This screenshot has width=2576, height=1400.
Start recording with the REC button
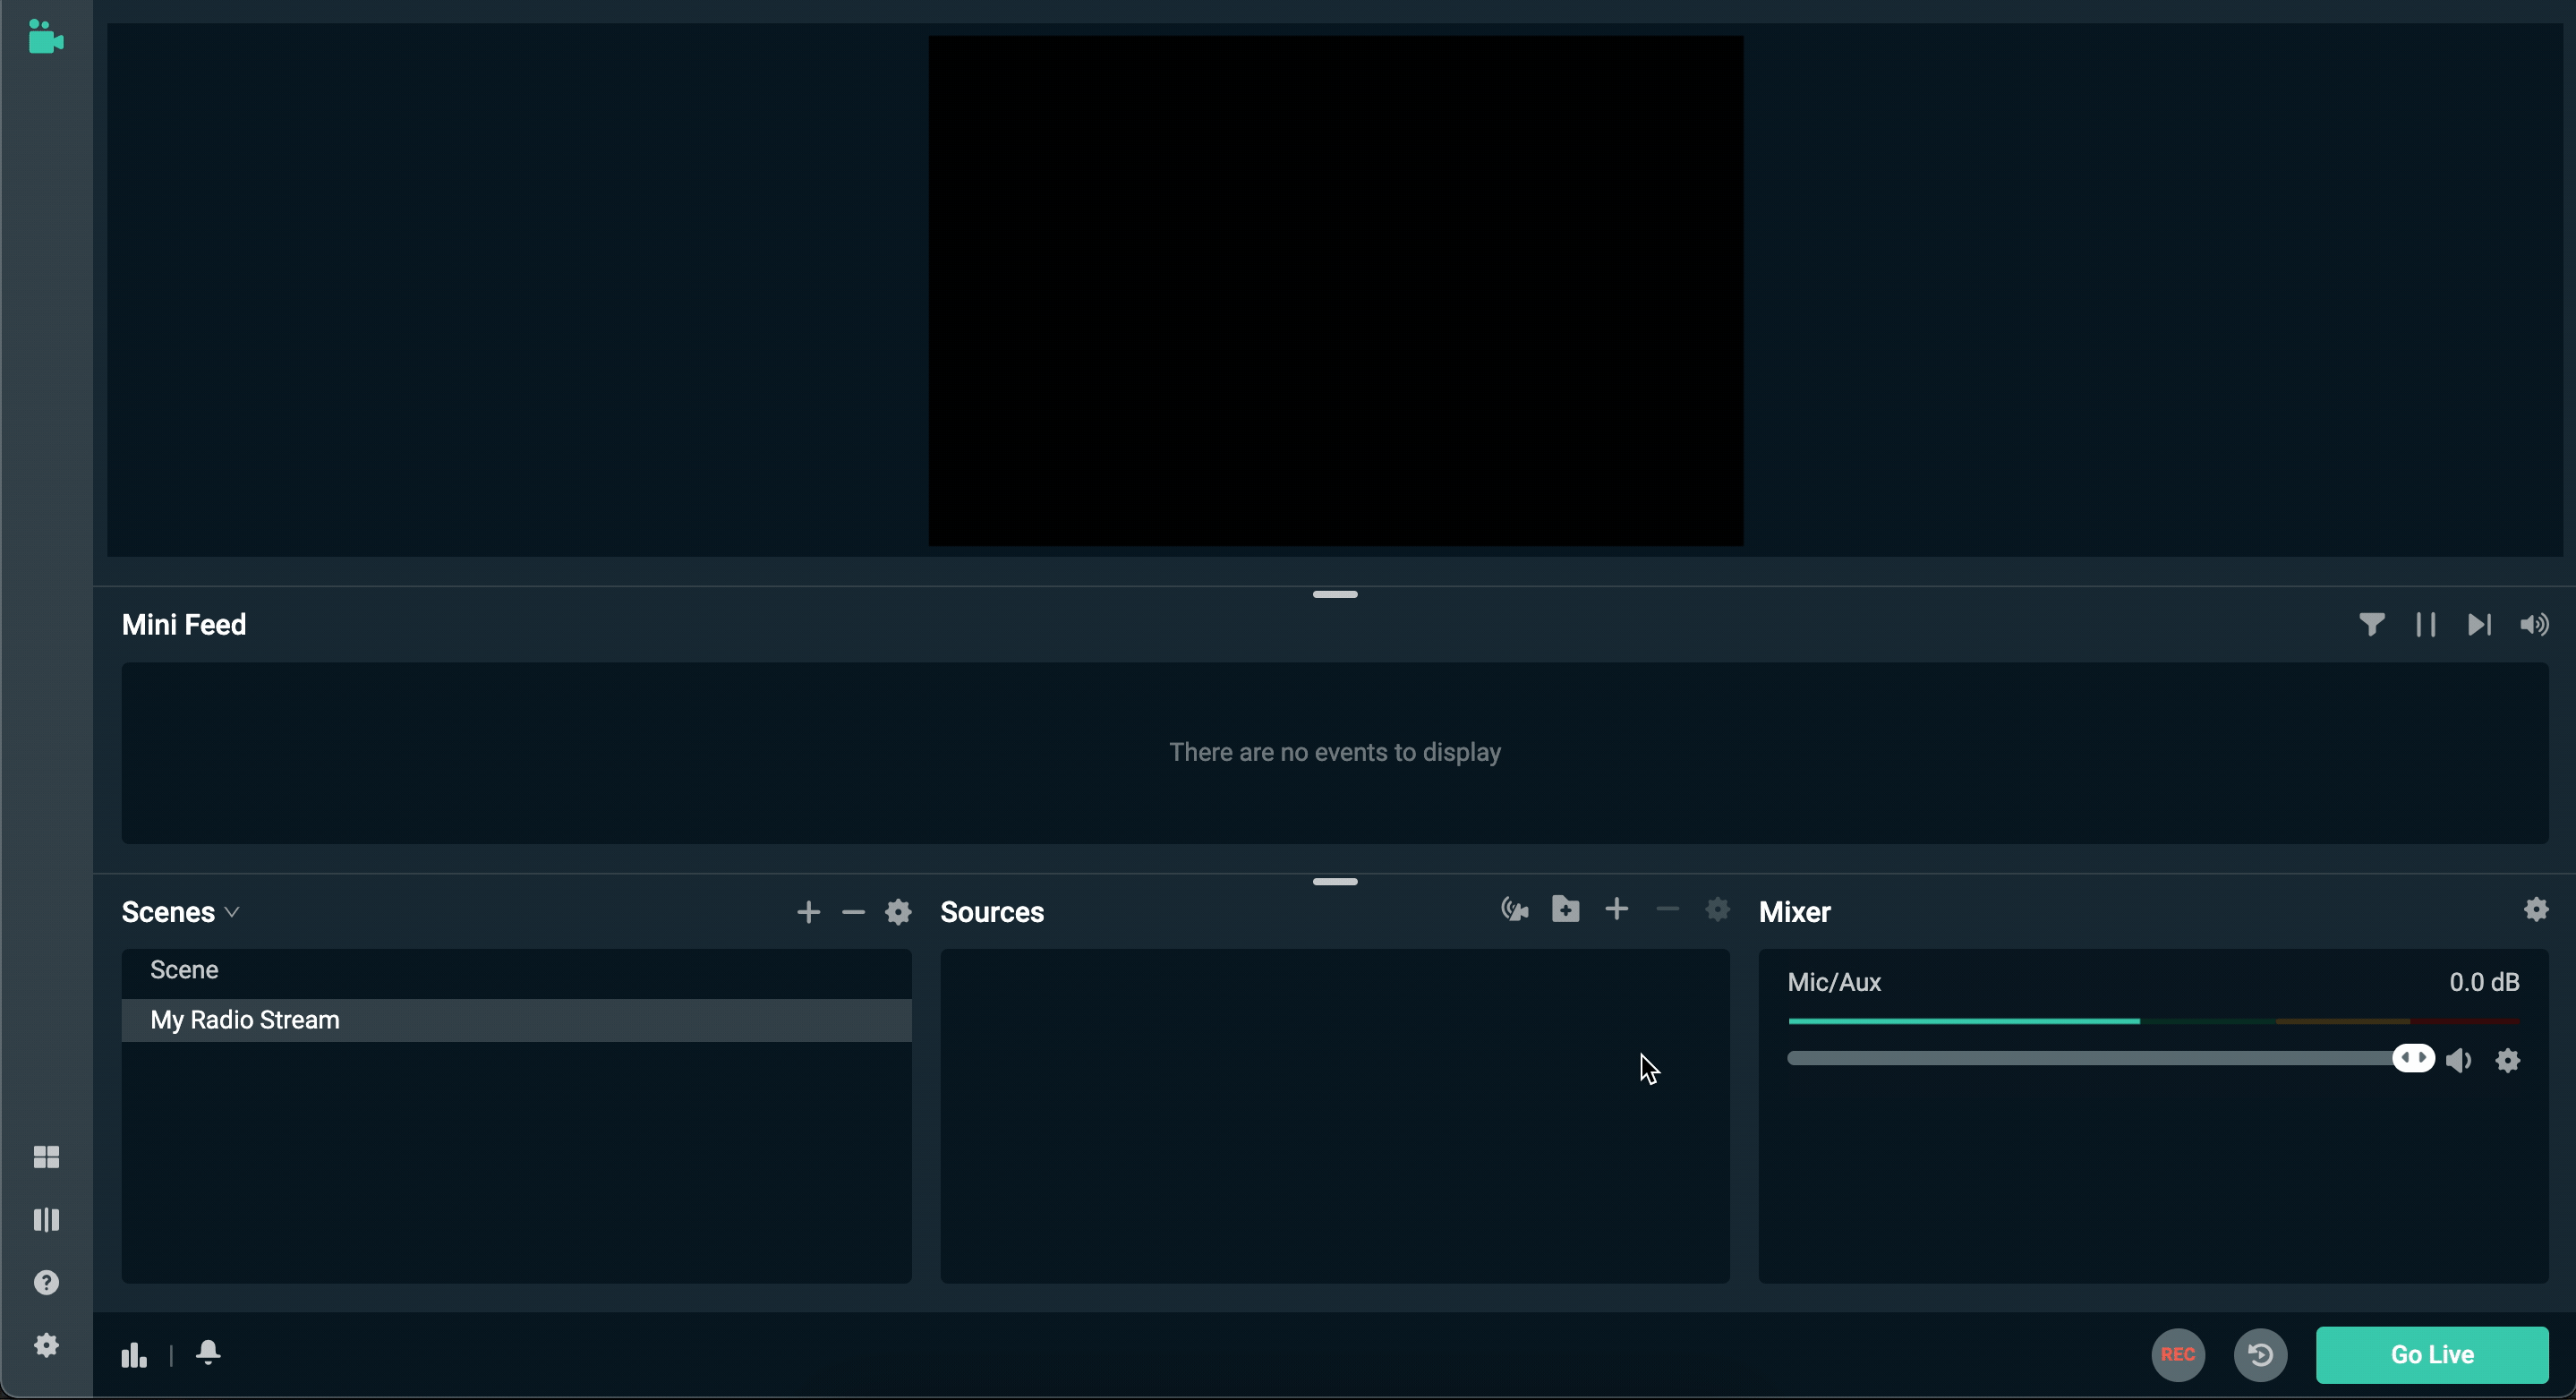pos(2177,1355)
